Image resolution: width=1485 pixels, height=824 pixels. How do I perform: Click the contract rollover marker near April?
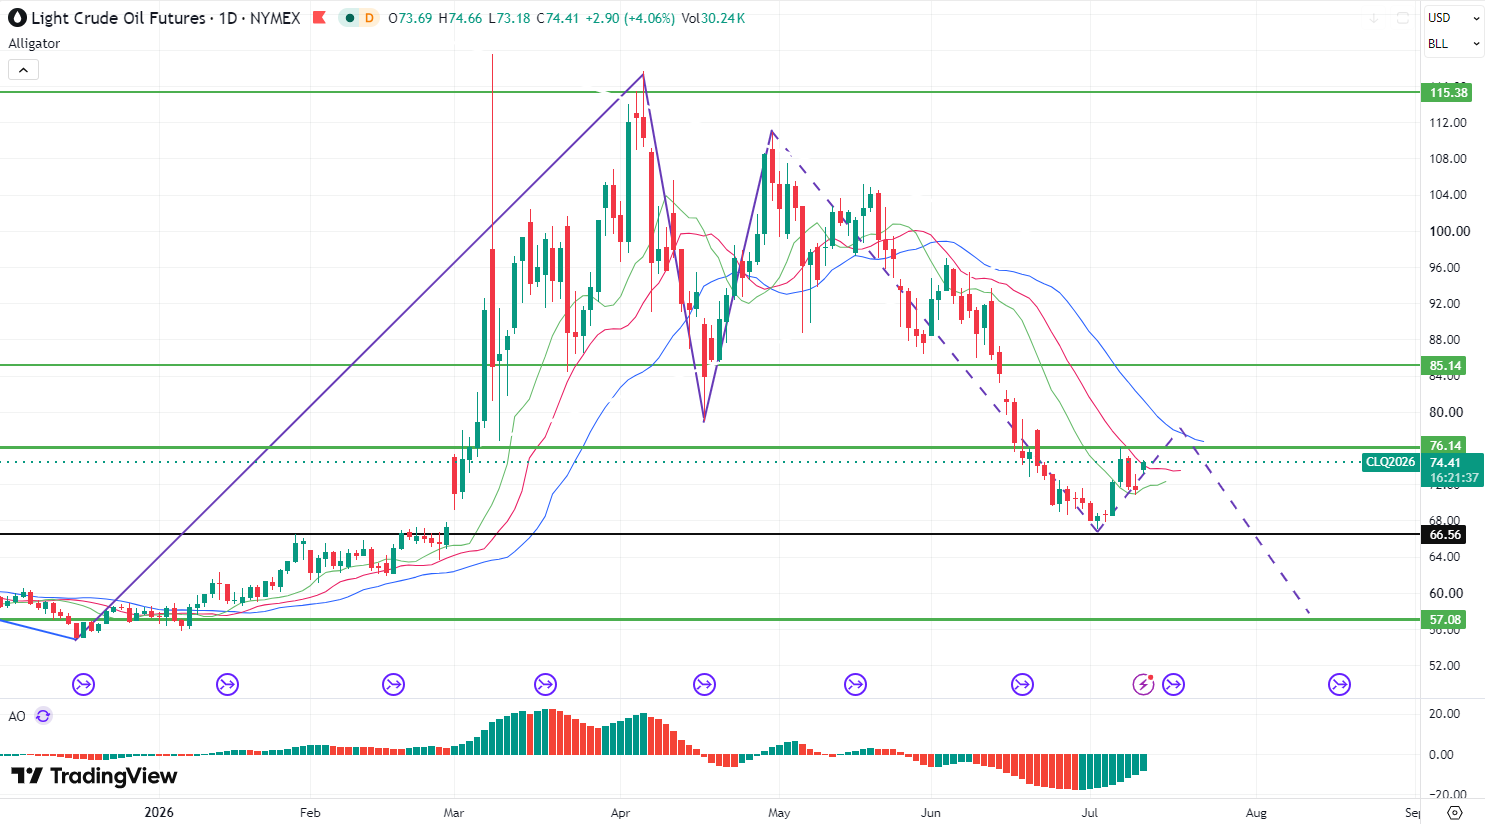coord(545,684)
